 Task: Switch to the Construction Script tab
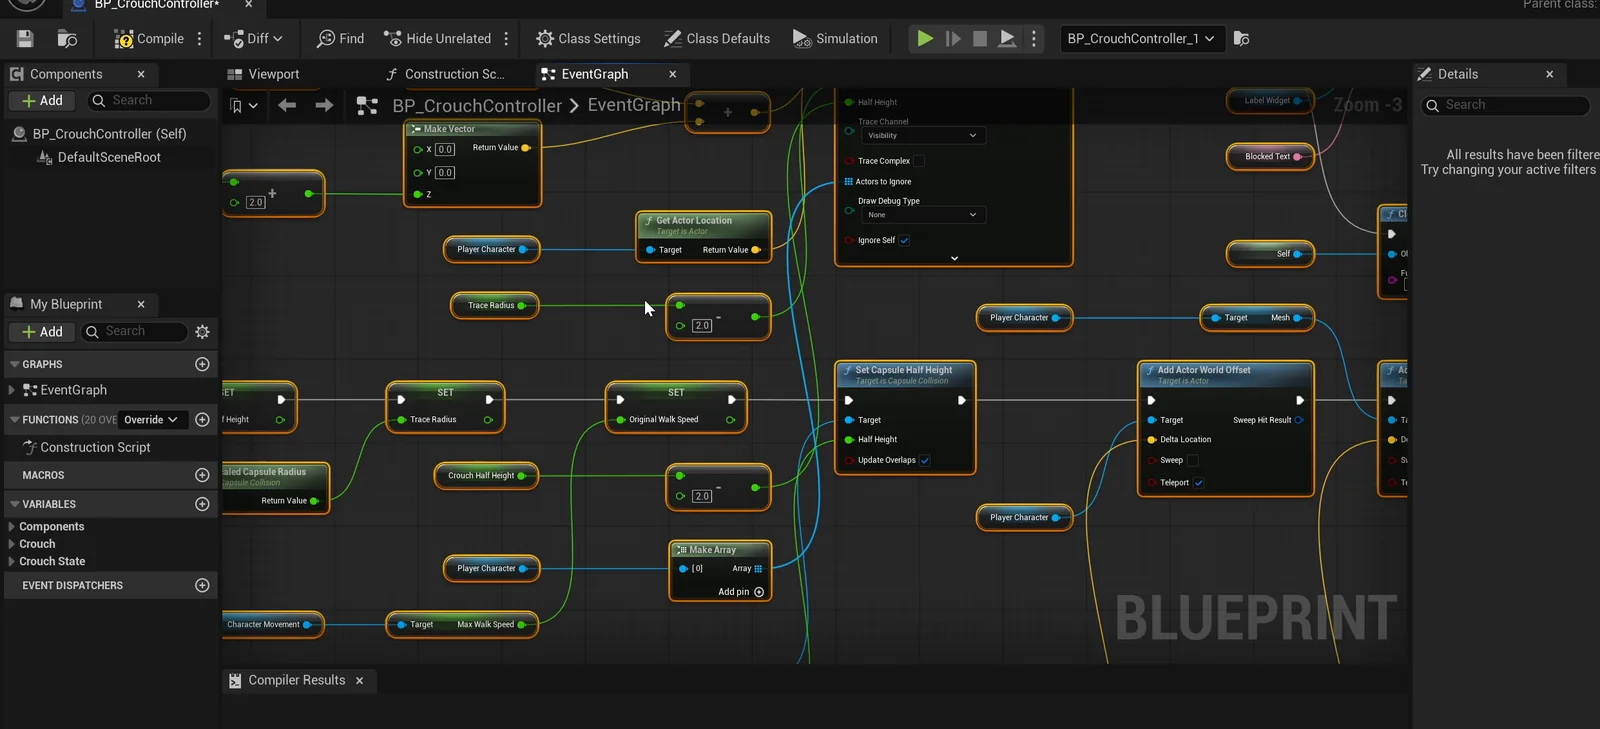coord(446,74)
